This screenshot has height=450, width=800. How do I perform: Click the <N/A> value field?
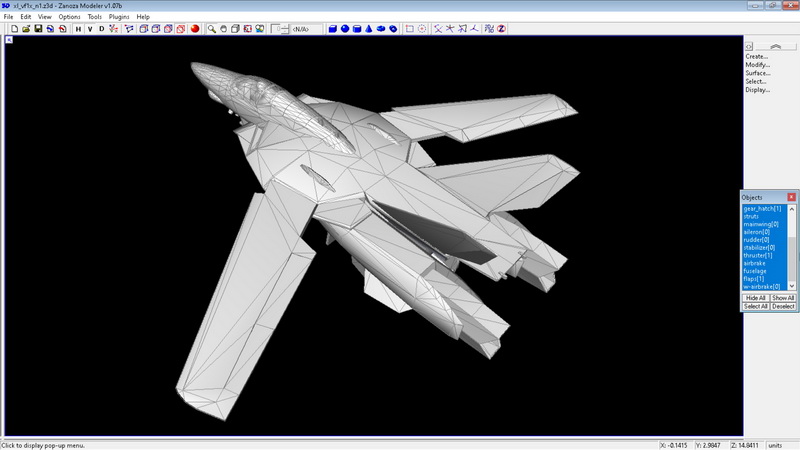click(x=305, y=29)
